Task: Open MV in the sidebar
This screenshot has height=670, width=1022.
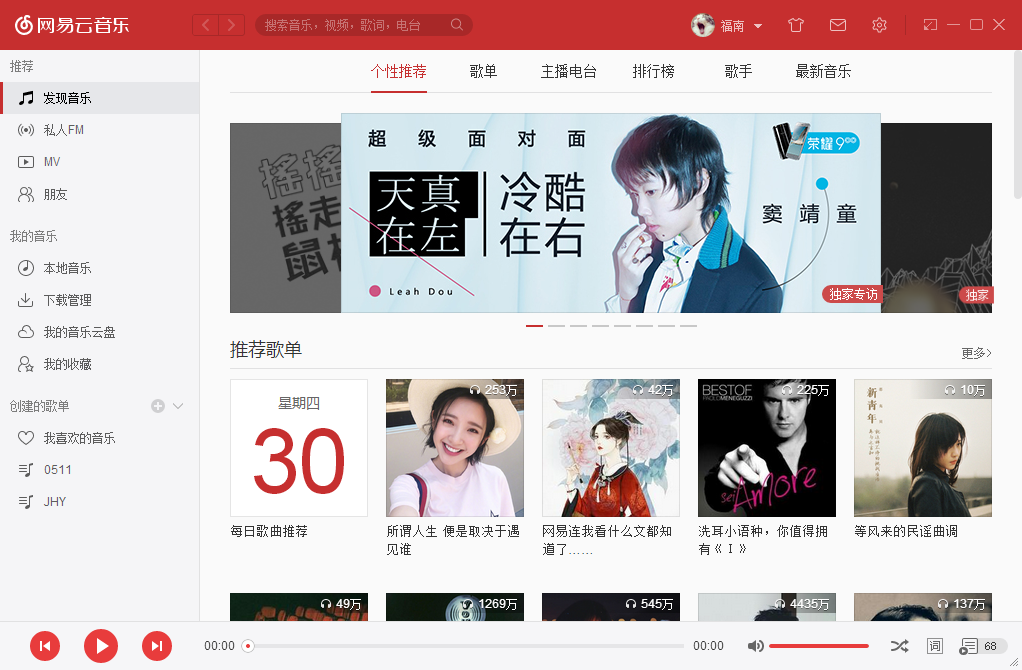Action: 100,162
